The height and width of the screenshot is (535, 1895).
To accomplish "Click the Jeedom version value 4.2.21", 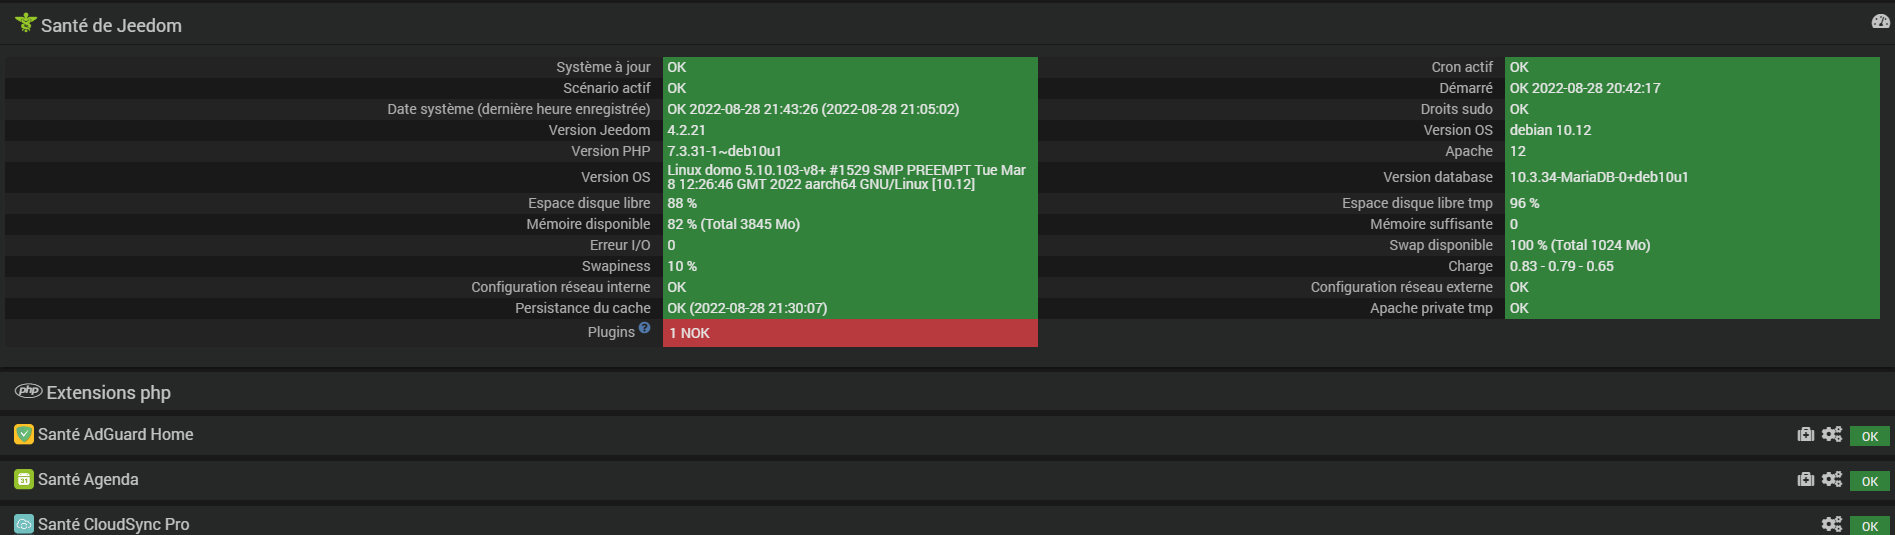I will [687, 130].
